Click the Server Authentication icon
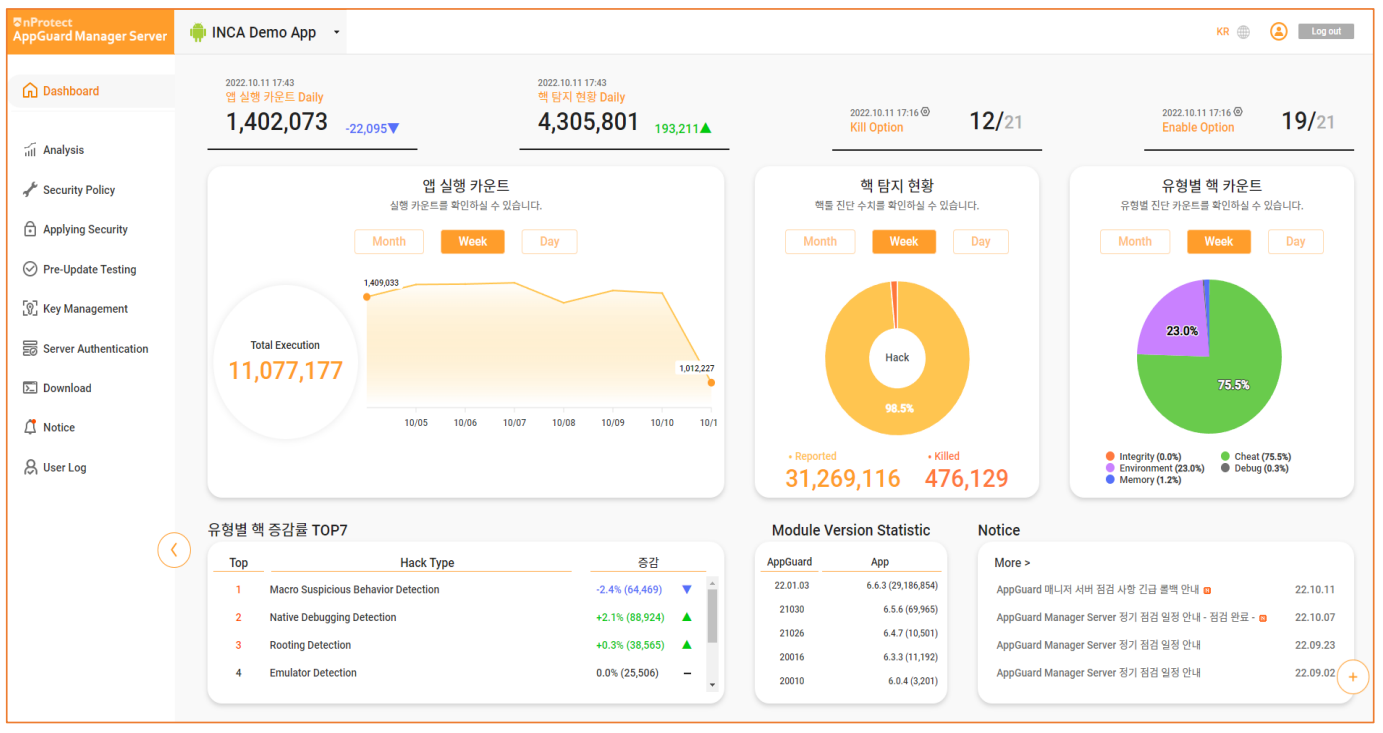This screenshot has height=733, width=1383. pos(30,349)
